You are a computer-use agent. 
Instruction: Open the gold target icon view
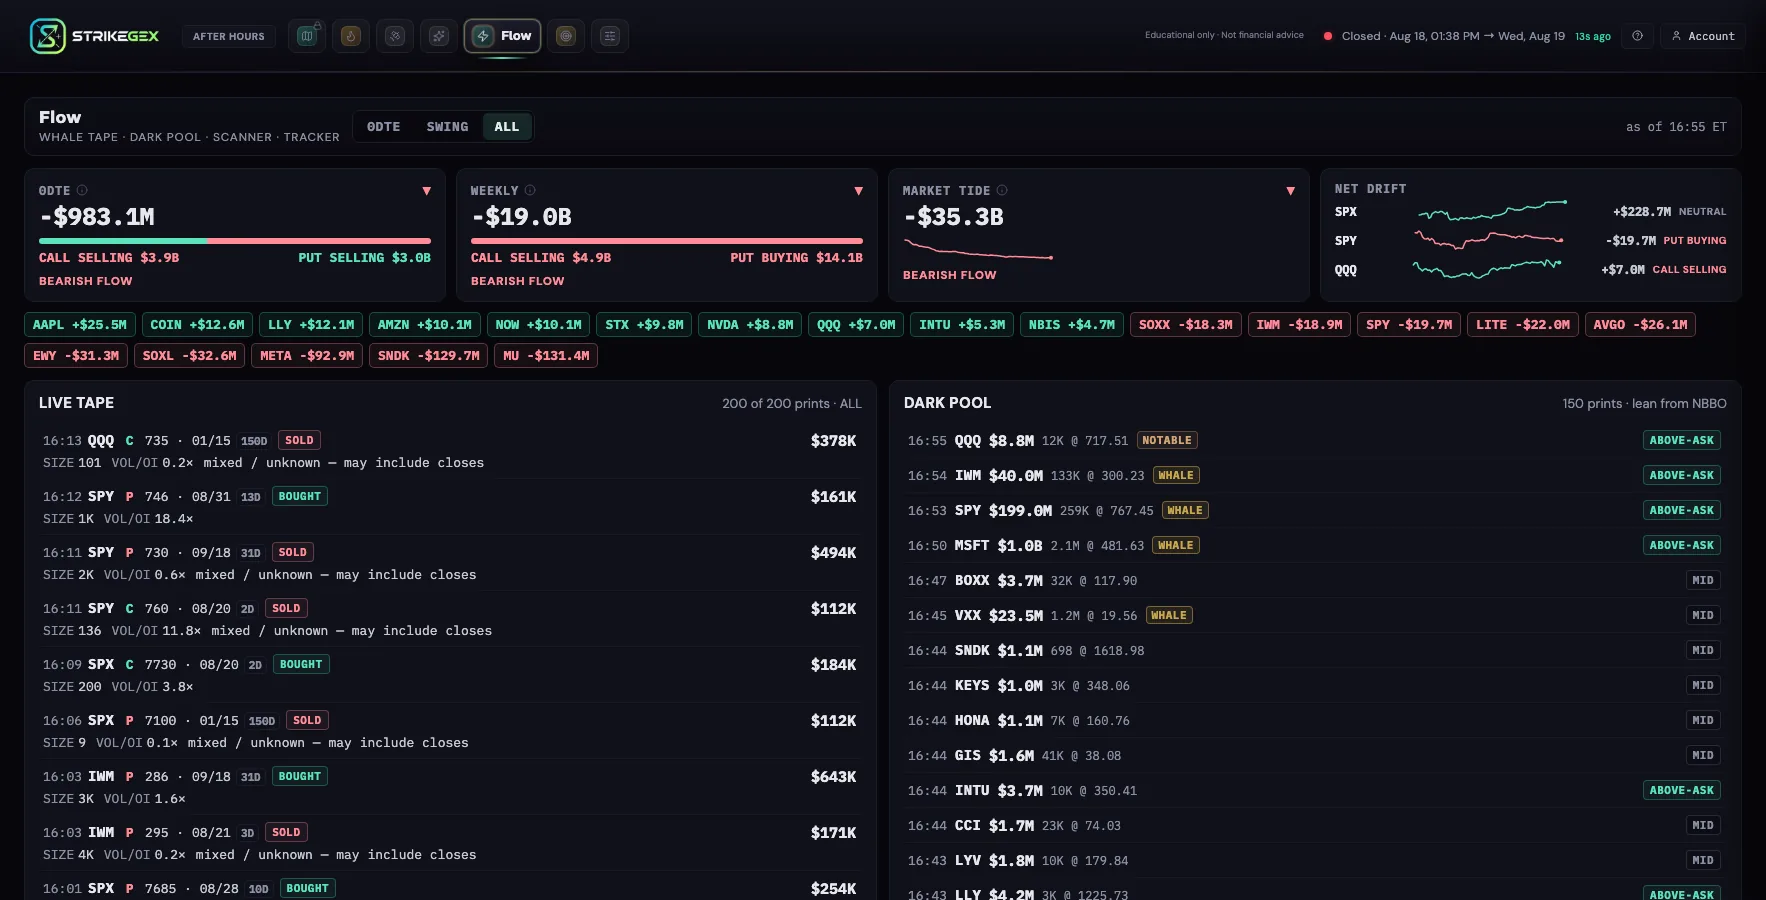click(566, 36)
